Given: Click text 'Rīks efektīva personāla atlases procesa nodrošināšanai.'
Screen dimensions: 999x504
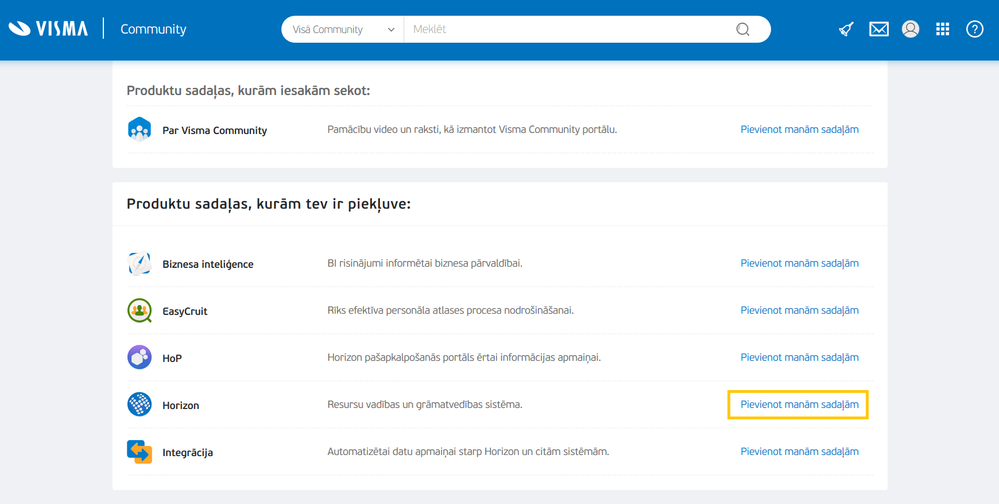Looking at the screenshot, I should click(451, 310).
